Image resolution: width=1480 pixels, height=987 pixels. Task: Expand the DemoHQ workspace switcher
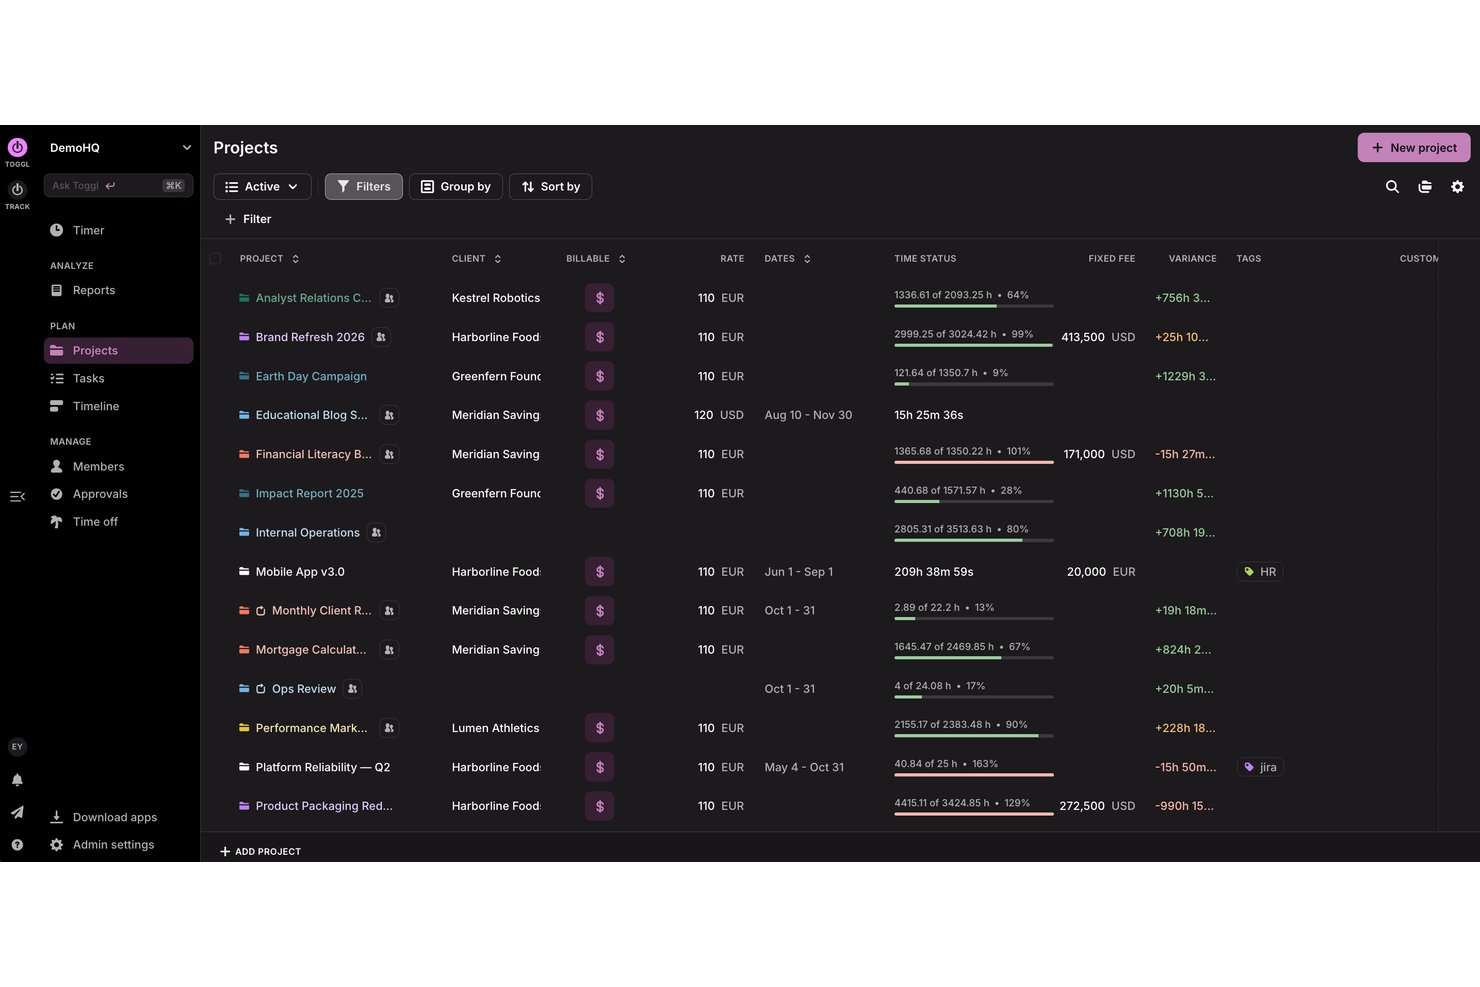[x=120, y=147]
